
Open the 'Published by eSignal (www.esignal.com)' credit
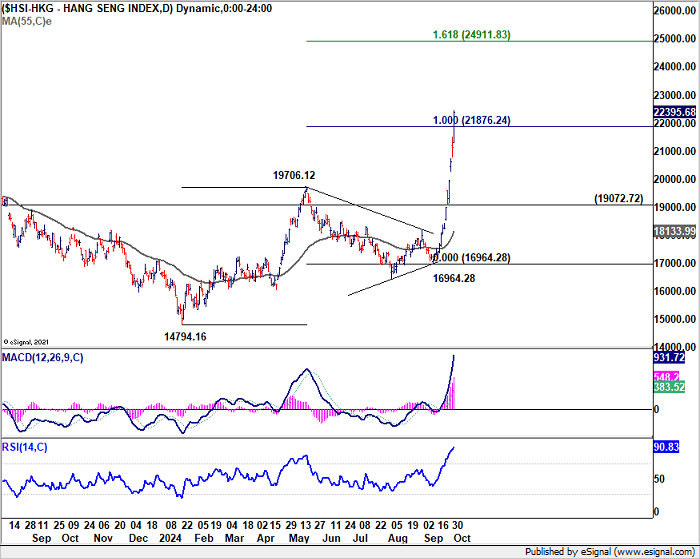[610, 552]
